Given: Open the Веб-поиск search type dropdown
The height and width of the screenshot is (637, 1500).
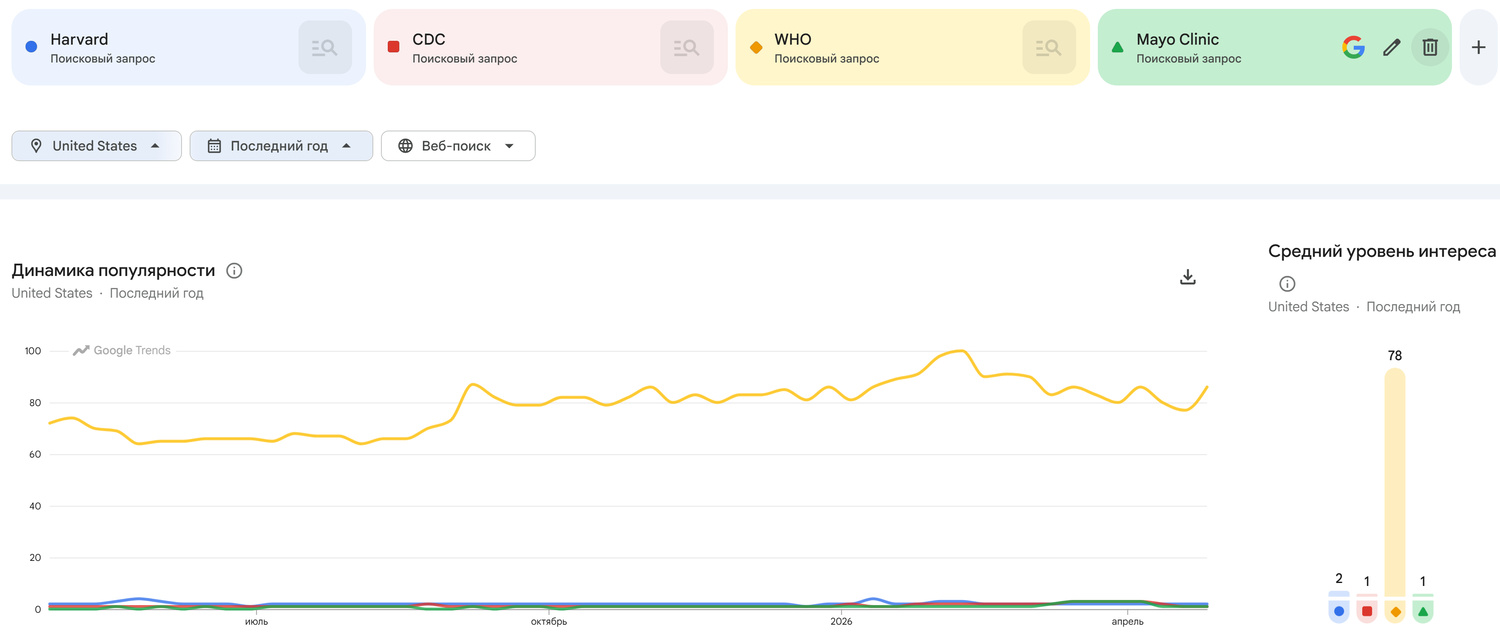Looking at the screenshot, I should pos(458,145).
